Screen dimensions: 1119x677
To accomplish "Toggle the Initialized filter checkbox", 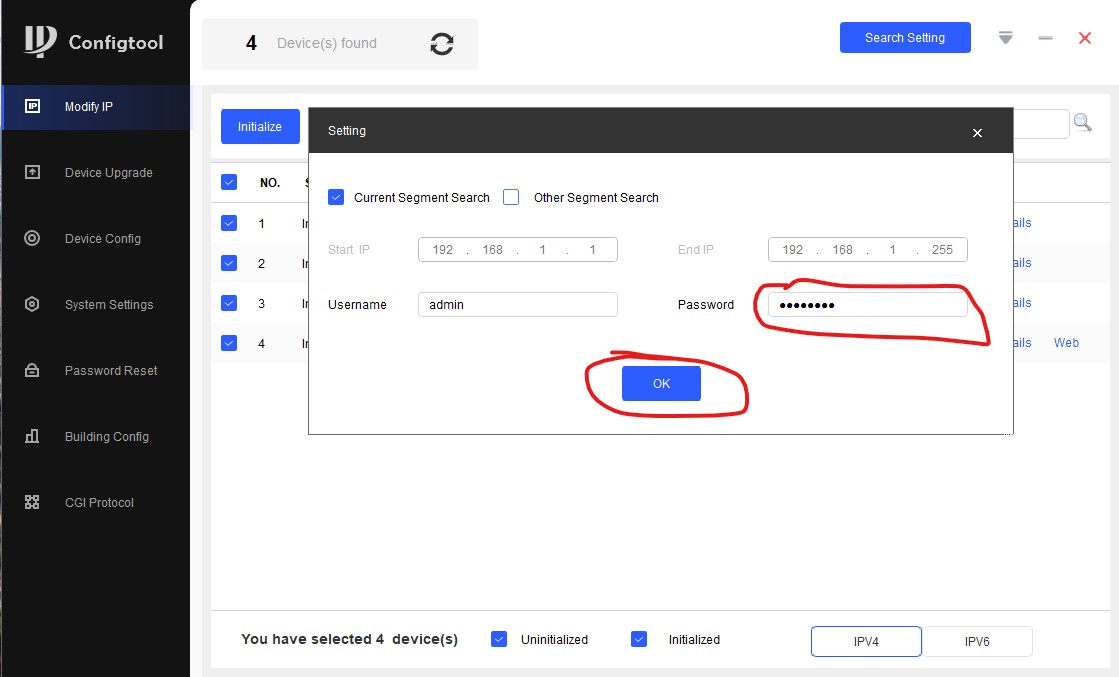I will pos(639,639).
